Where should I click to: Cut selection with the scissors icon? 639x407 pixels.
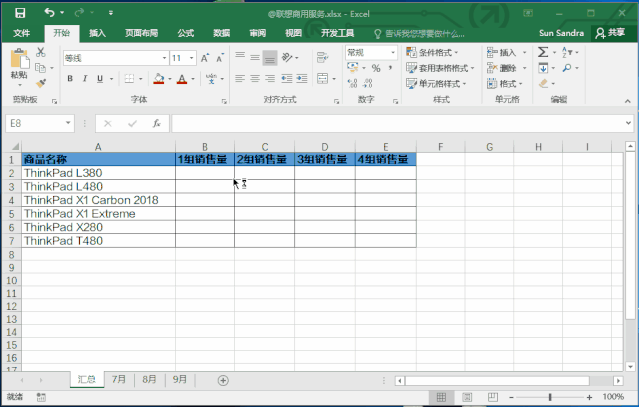pyautogui.click(x=41, y=52)
